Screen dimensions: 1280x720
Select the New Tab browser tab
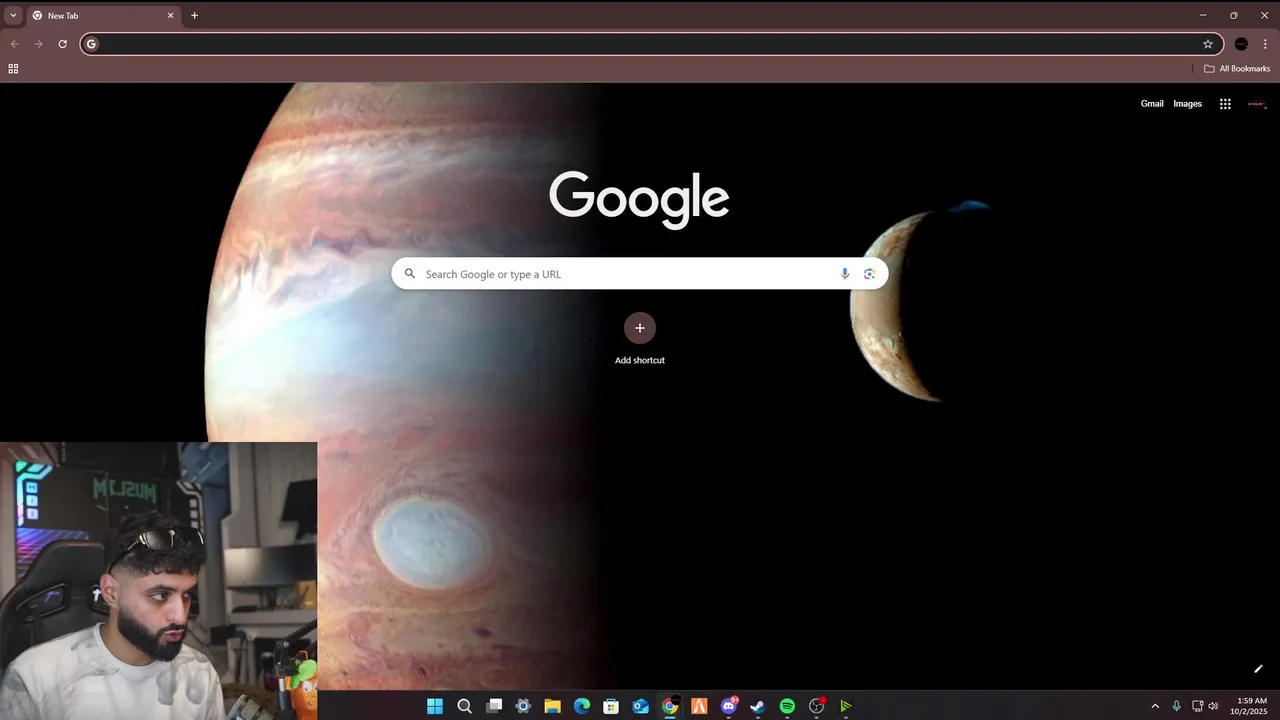(x=103, y=16)
